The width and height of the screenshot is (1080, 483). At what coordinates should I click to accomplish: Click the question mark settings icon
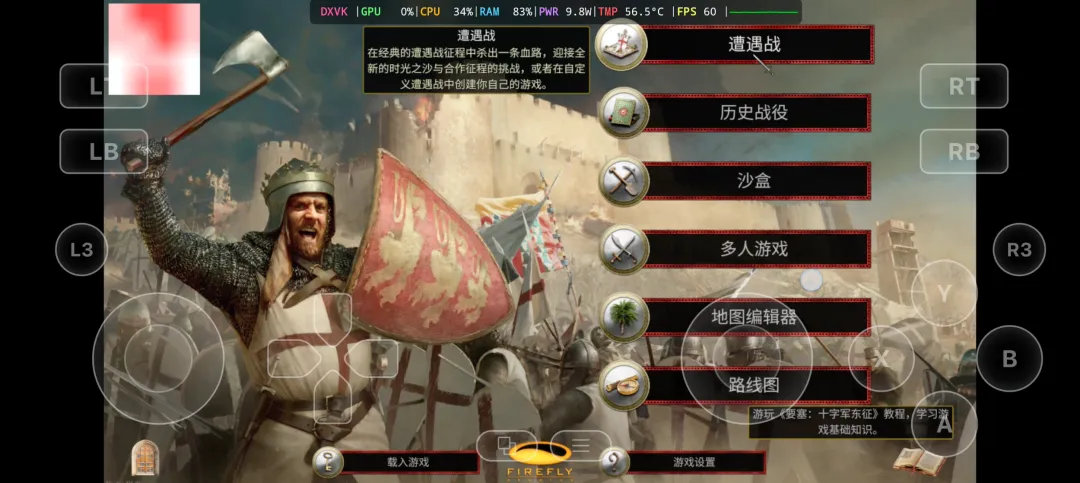tap(614, 462)
